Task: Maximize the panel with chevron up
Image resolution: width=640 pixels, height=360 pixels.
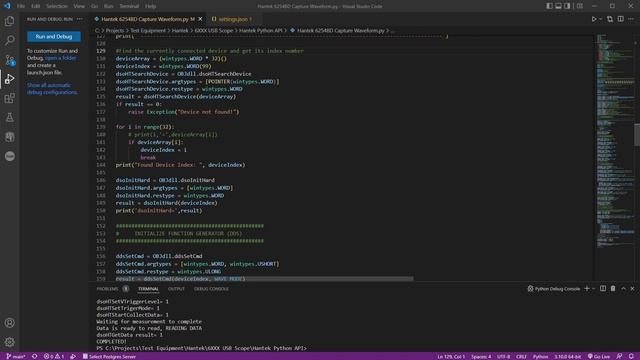Action: click(623, 289)
